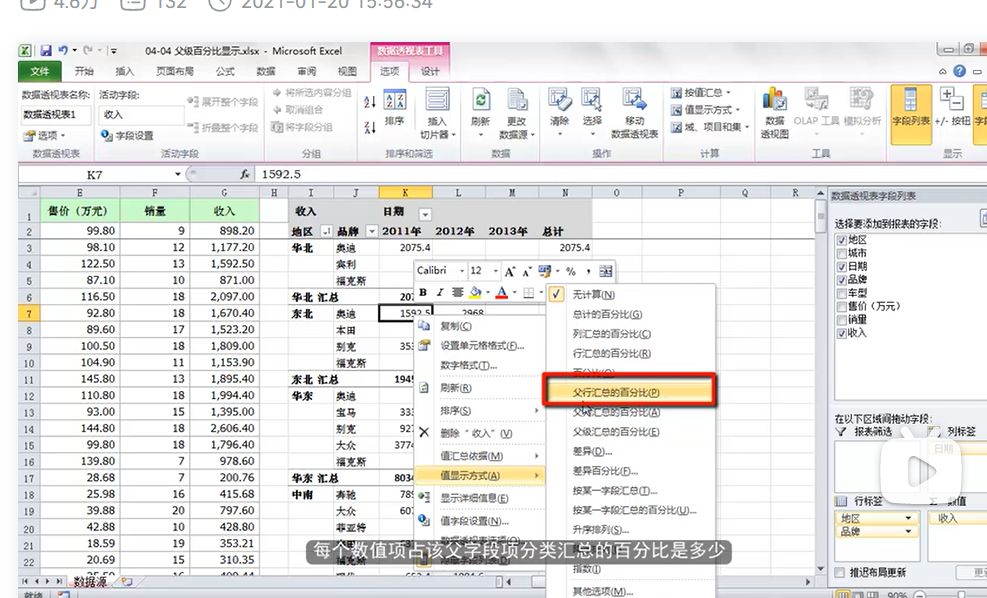987x598 pixels.
Task: Choose 设置单元格格式 in the context menu
Action: (482, 346)
